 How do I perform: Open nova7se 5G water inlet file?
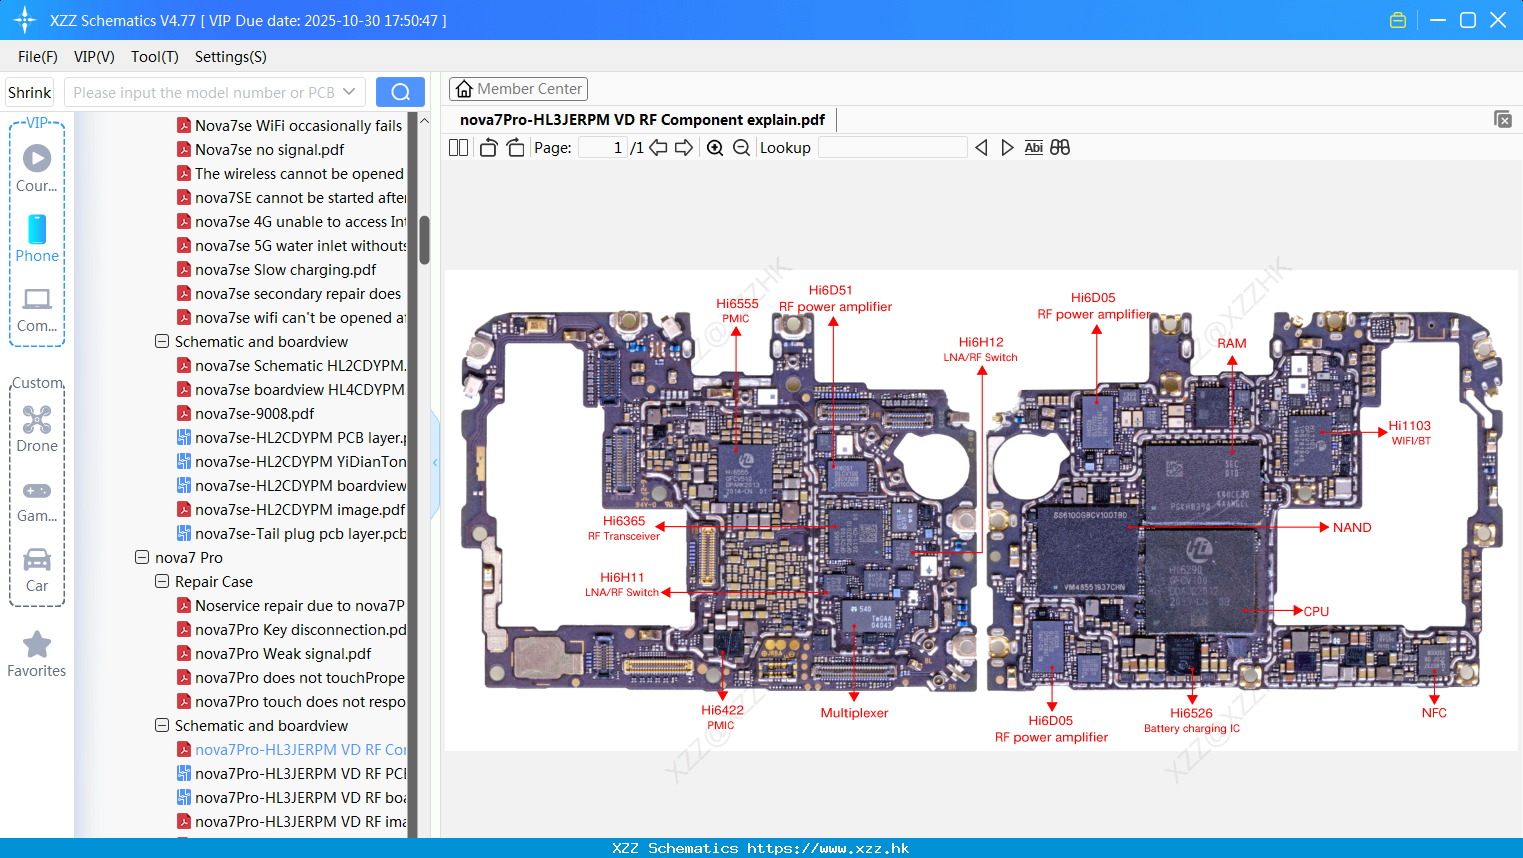click(x=291, y=245)
